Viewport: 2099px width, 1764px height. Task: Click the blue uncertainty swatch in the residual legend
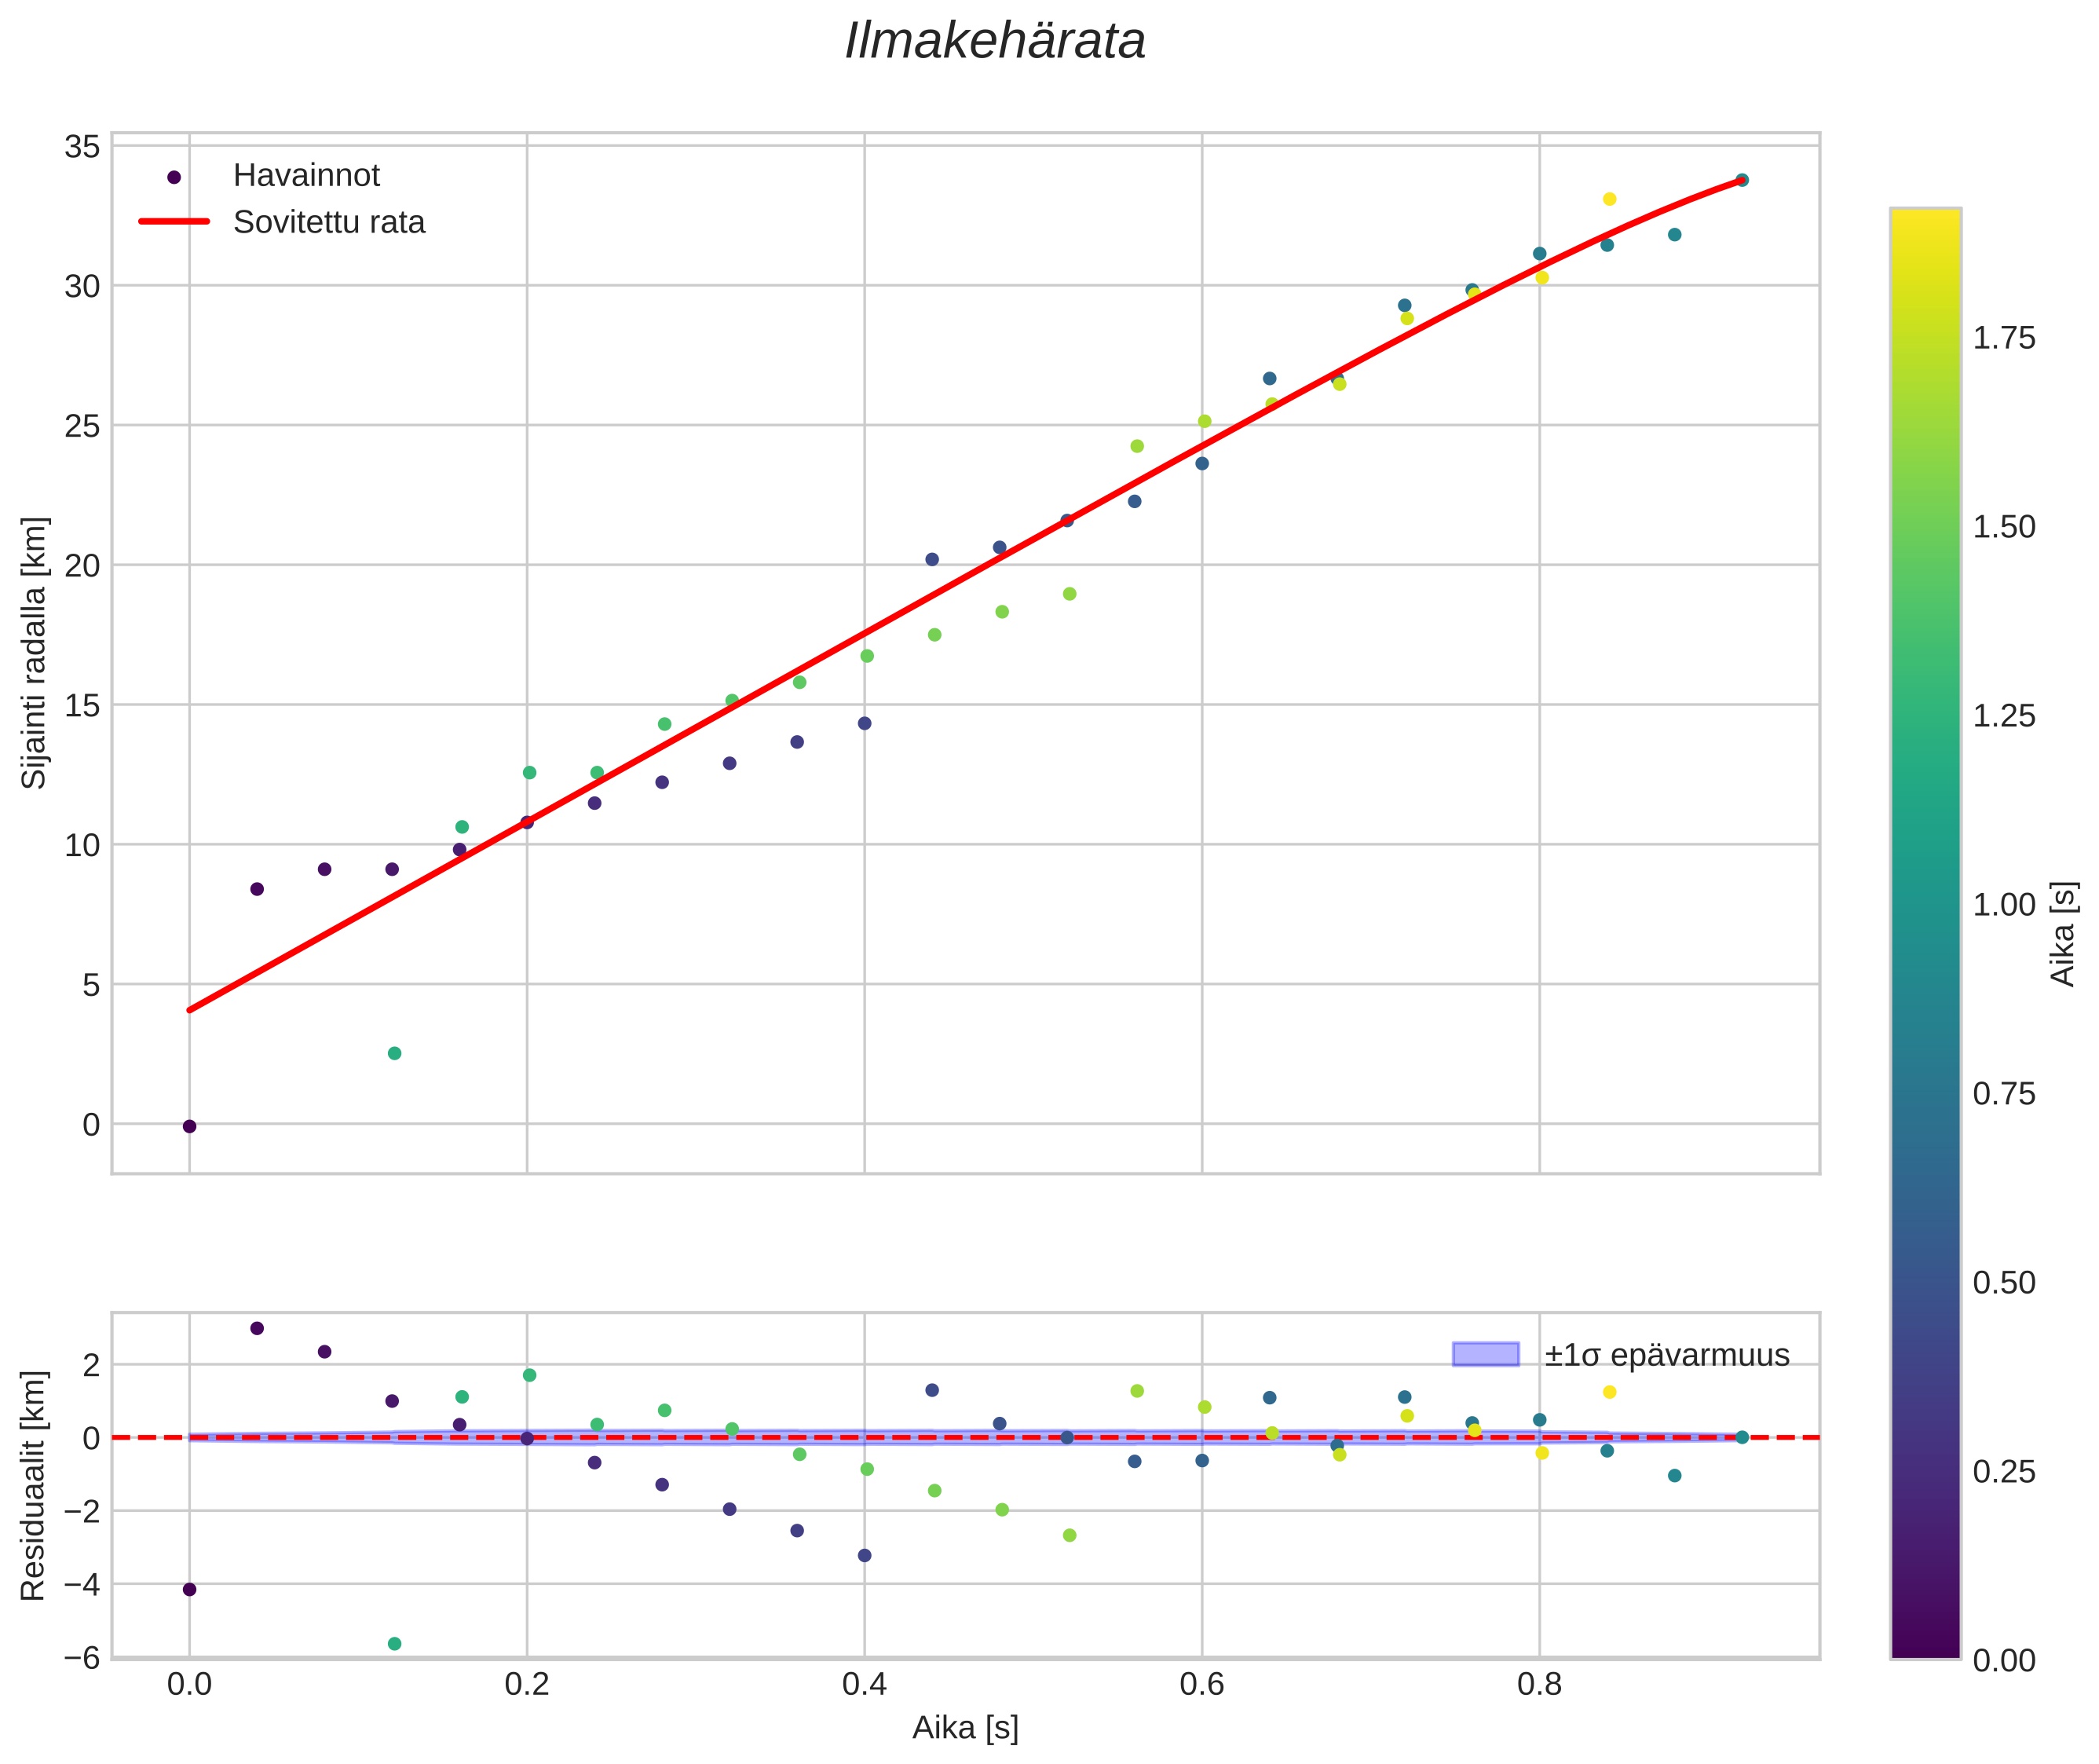1485,1354
